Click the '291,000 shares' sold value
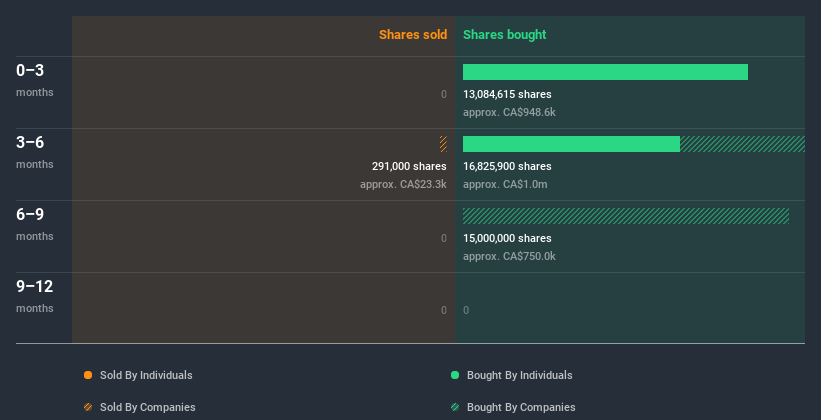Image resolution: width=821 pixels, height=420 pixels. pyautogui.click(x=409, y=167)
